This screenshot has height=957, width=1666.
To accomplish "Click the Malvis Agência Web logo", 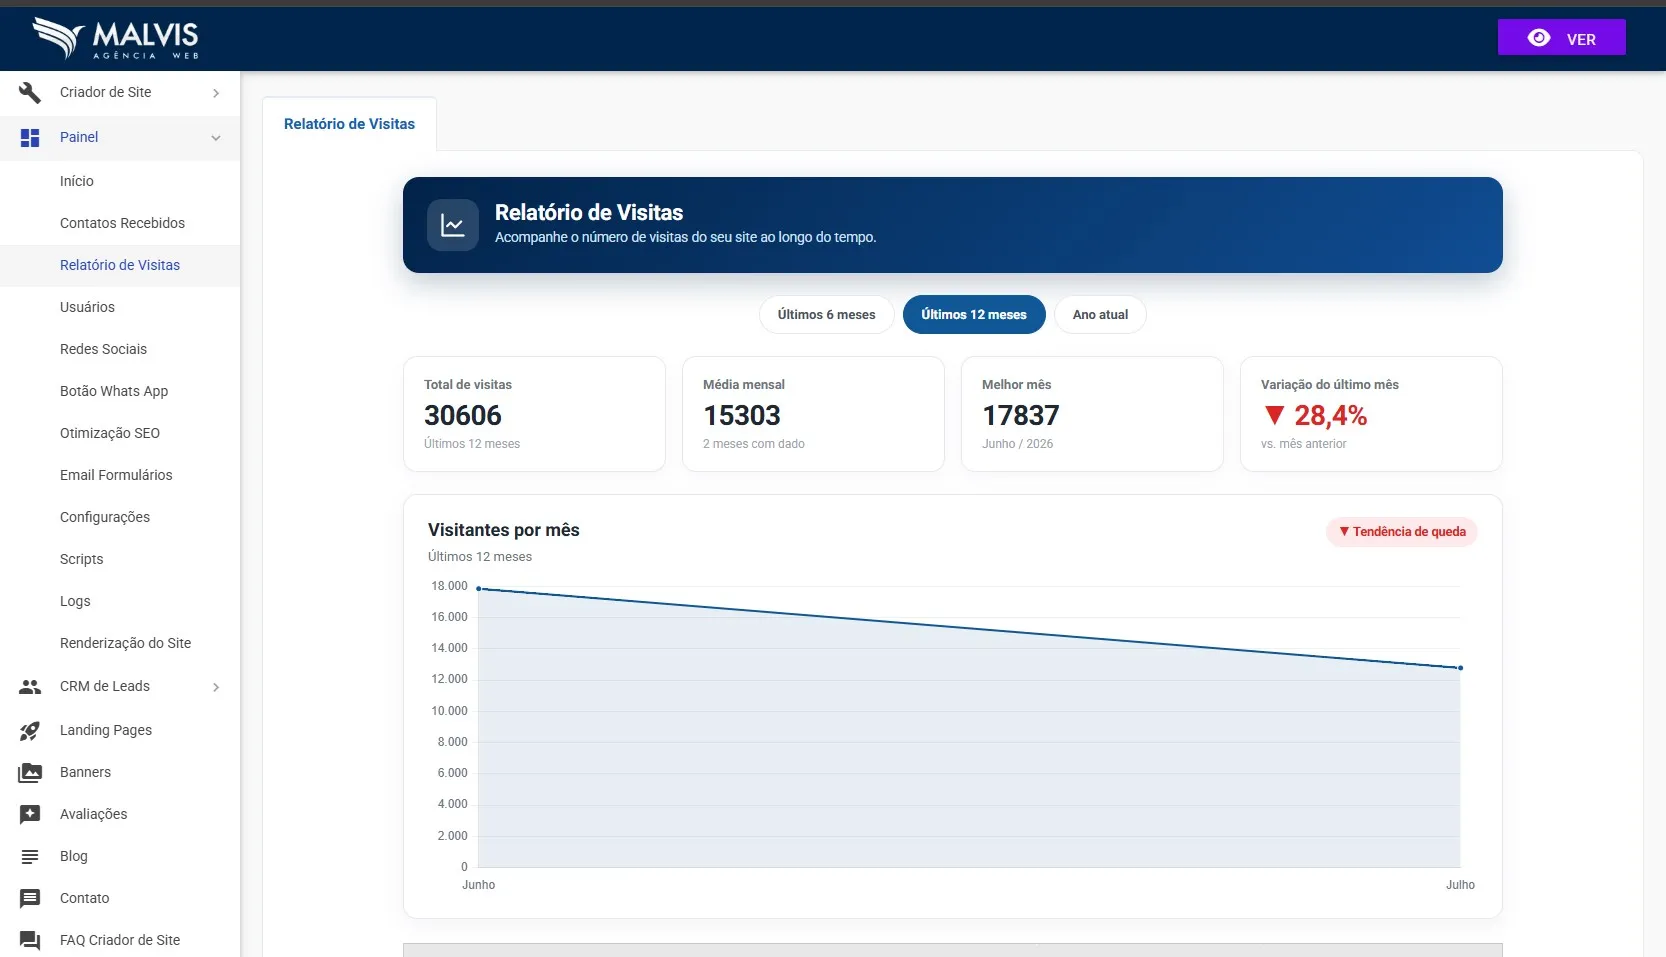I will click(x=116, y=38).
